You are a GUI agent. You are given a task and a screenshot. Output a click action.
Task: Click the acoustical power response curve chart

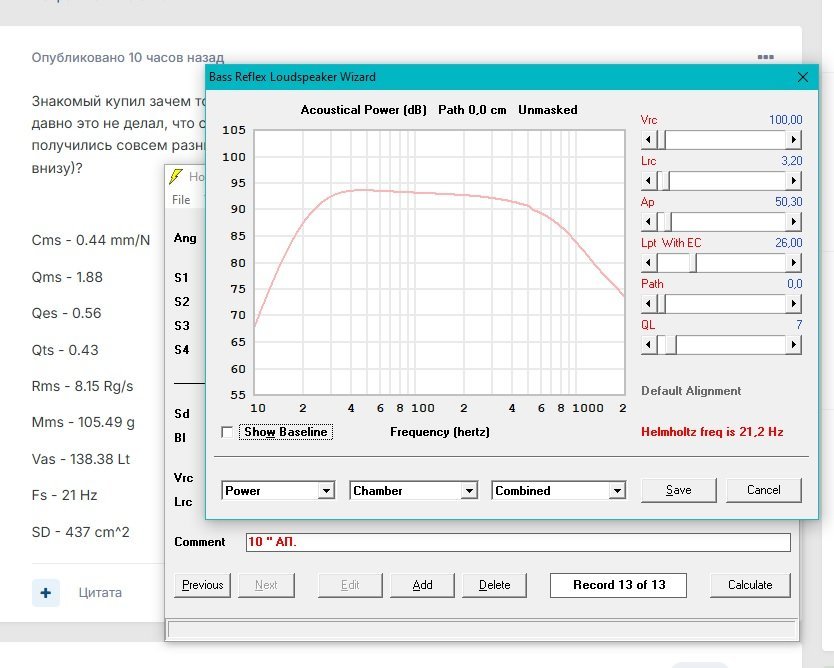click(439, 262)
